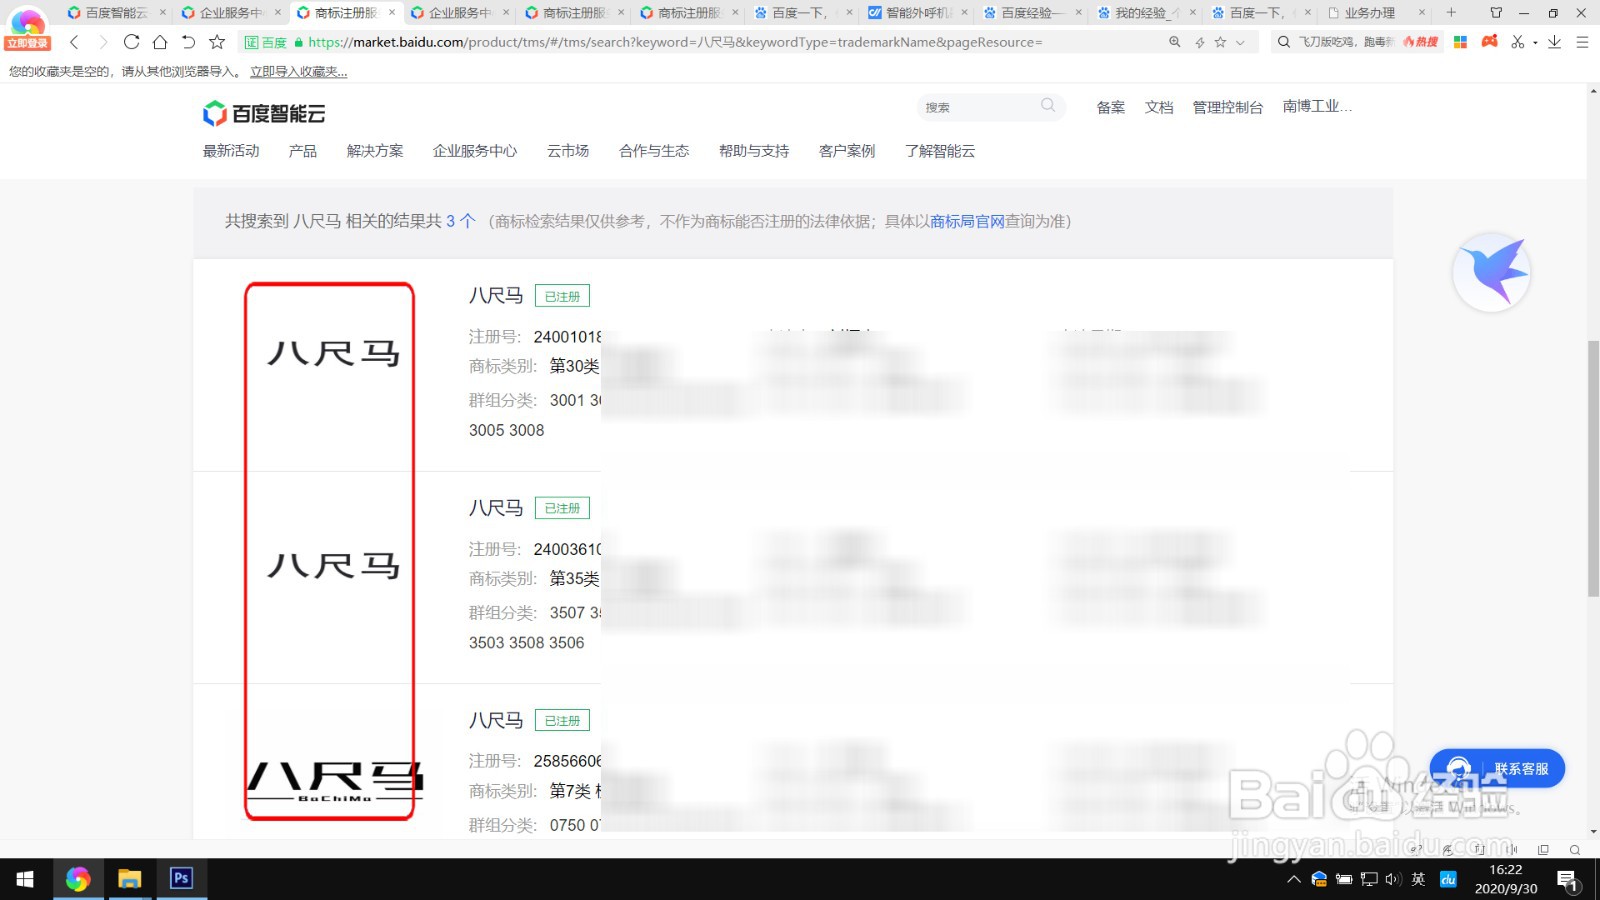This screenshot has width=1600, height=900.
Task: Open the Windows Start menu
Action: coord(25,879)
